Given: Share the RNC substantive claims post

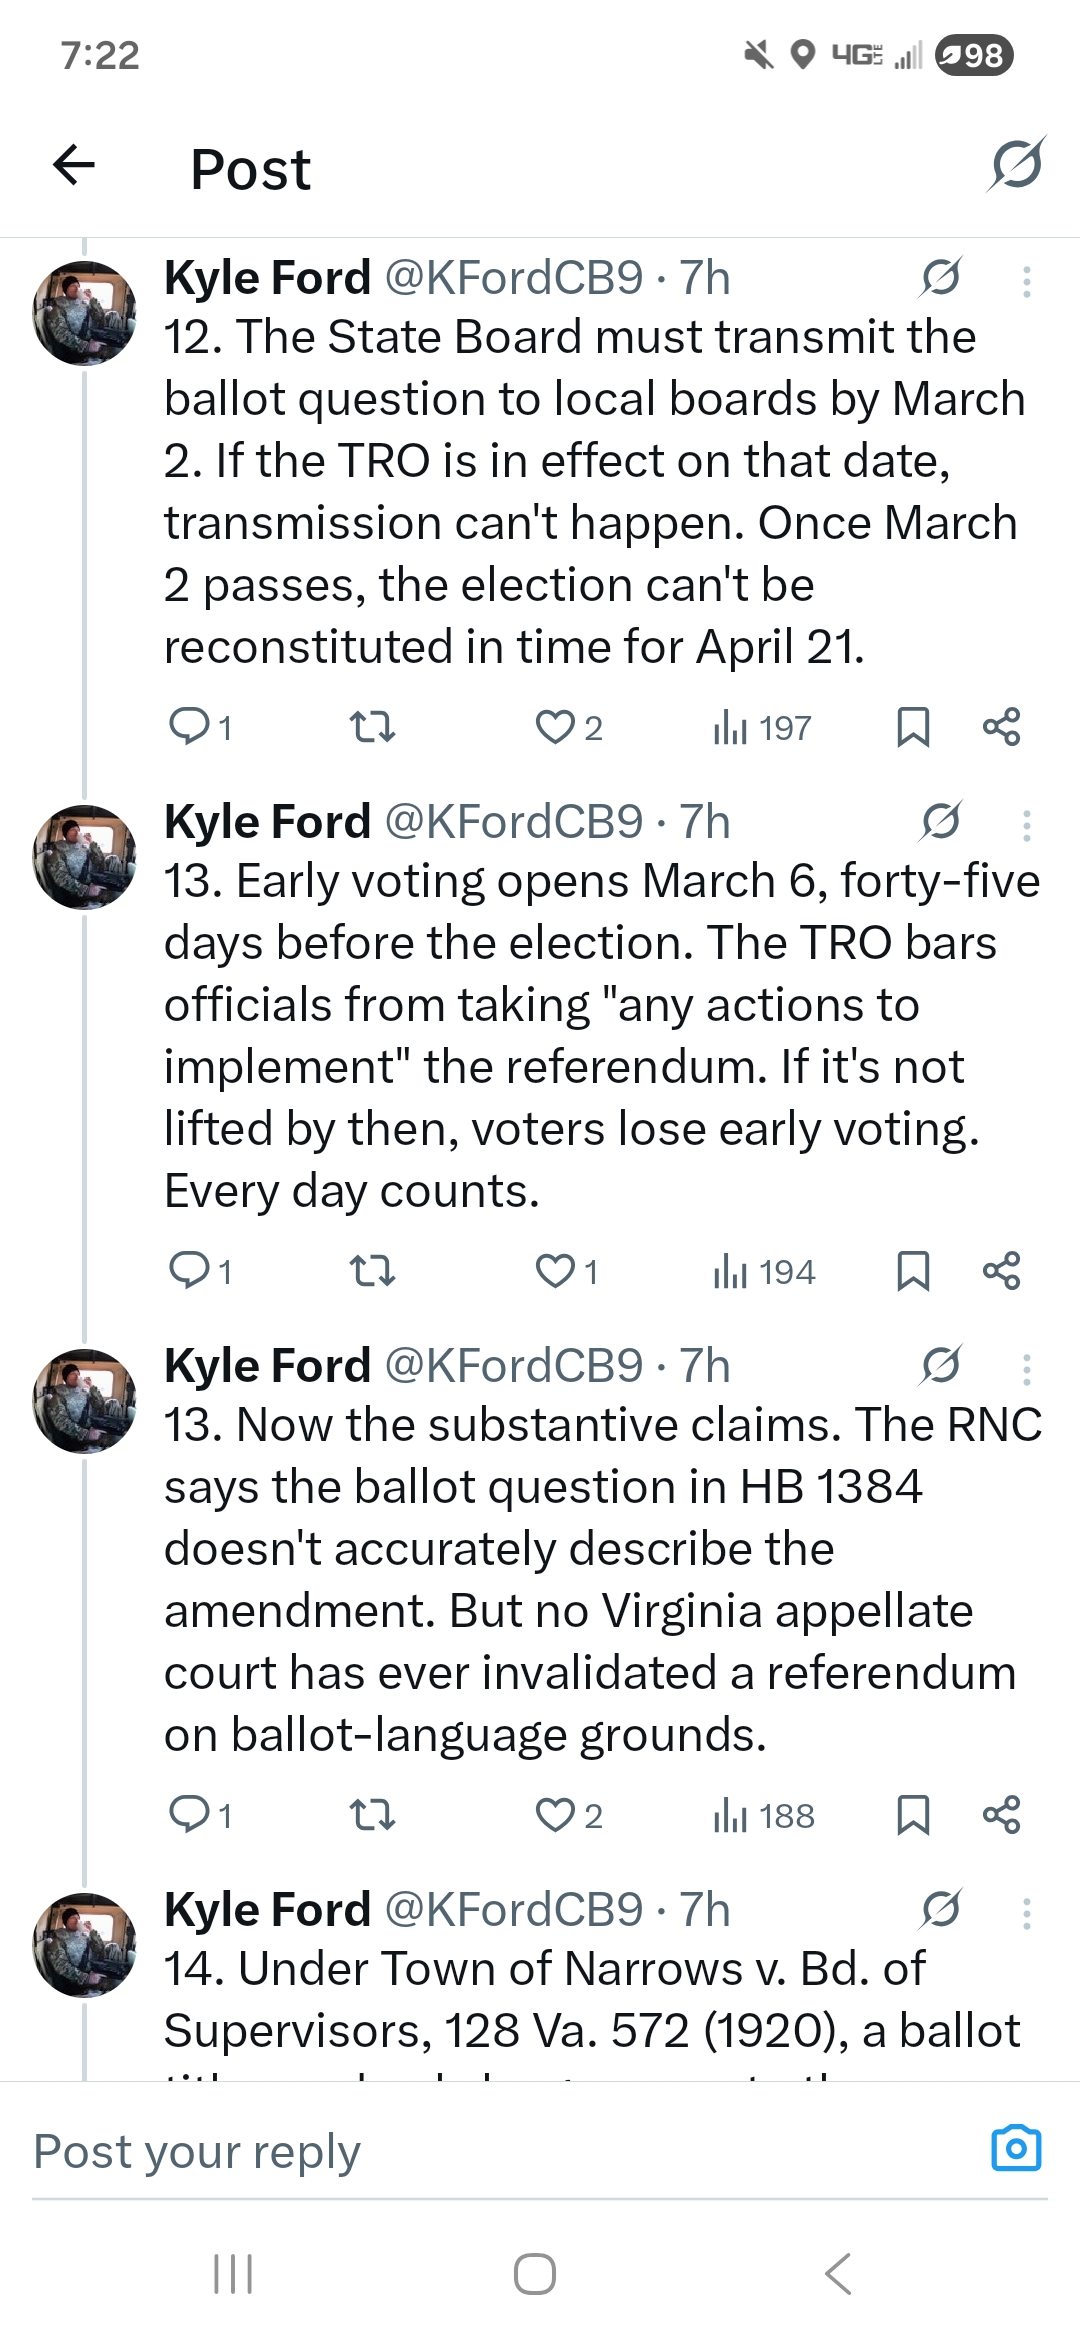Looking at the screenshot, I should pyautogui.click(x=1001, y=1815).
